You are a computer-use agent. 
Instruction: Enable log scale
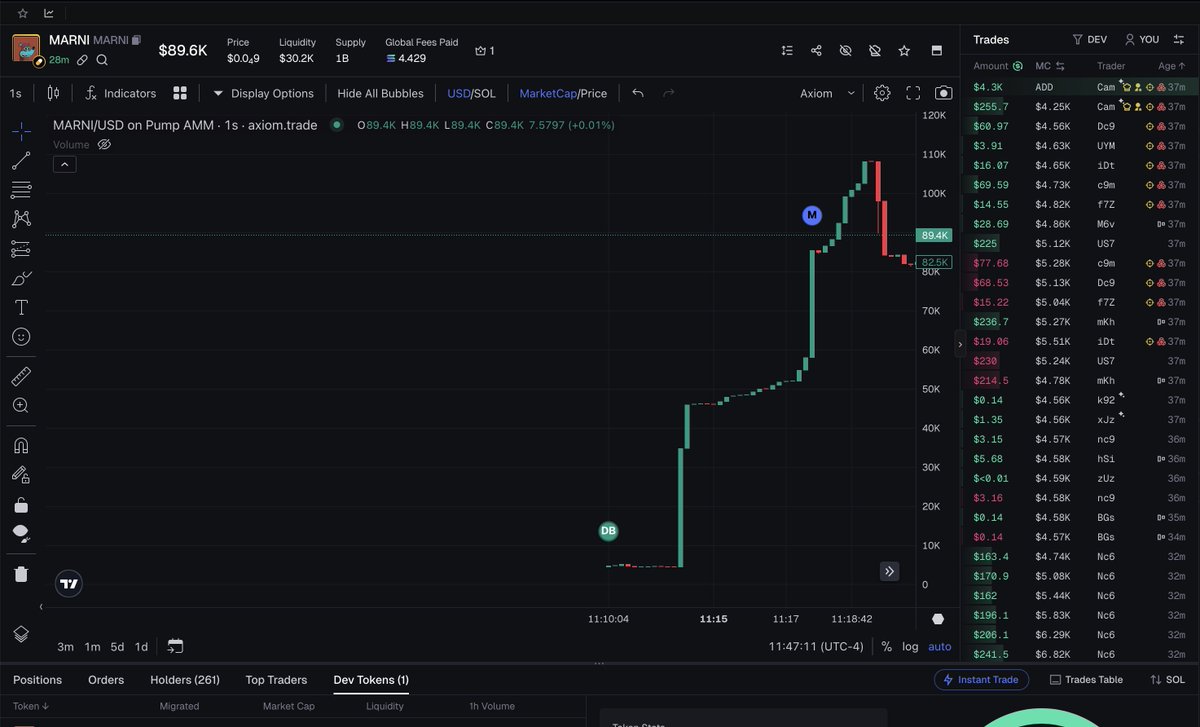point(910,647)
